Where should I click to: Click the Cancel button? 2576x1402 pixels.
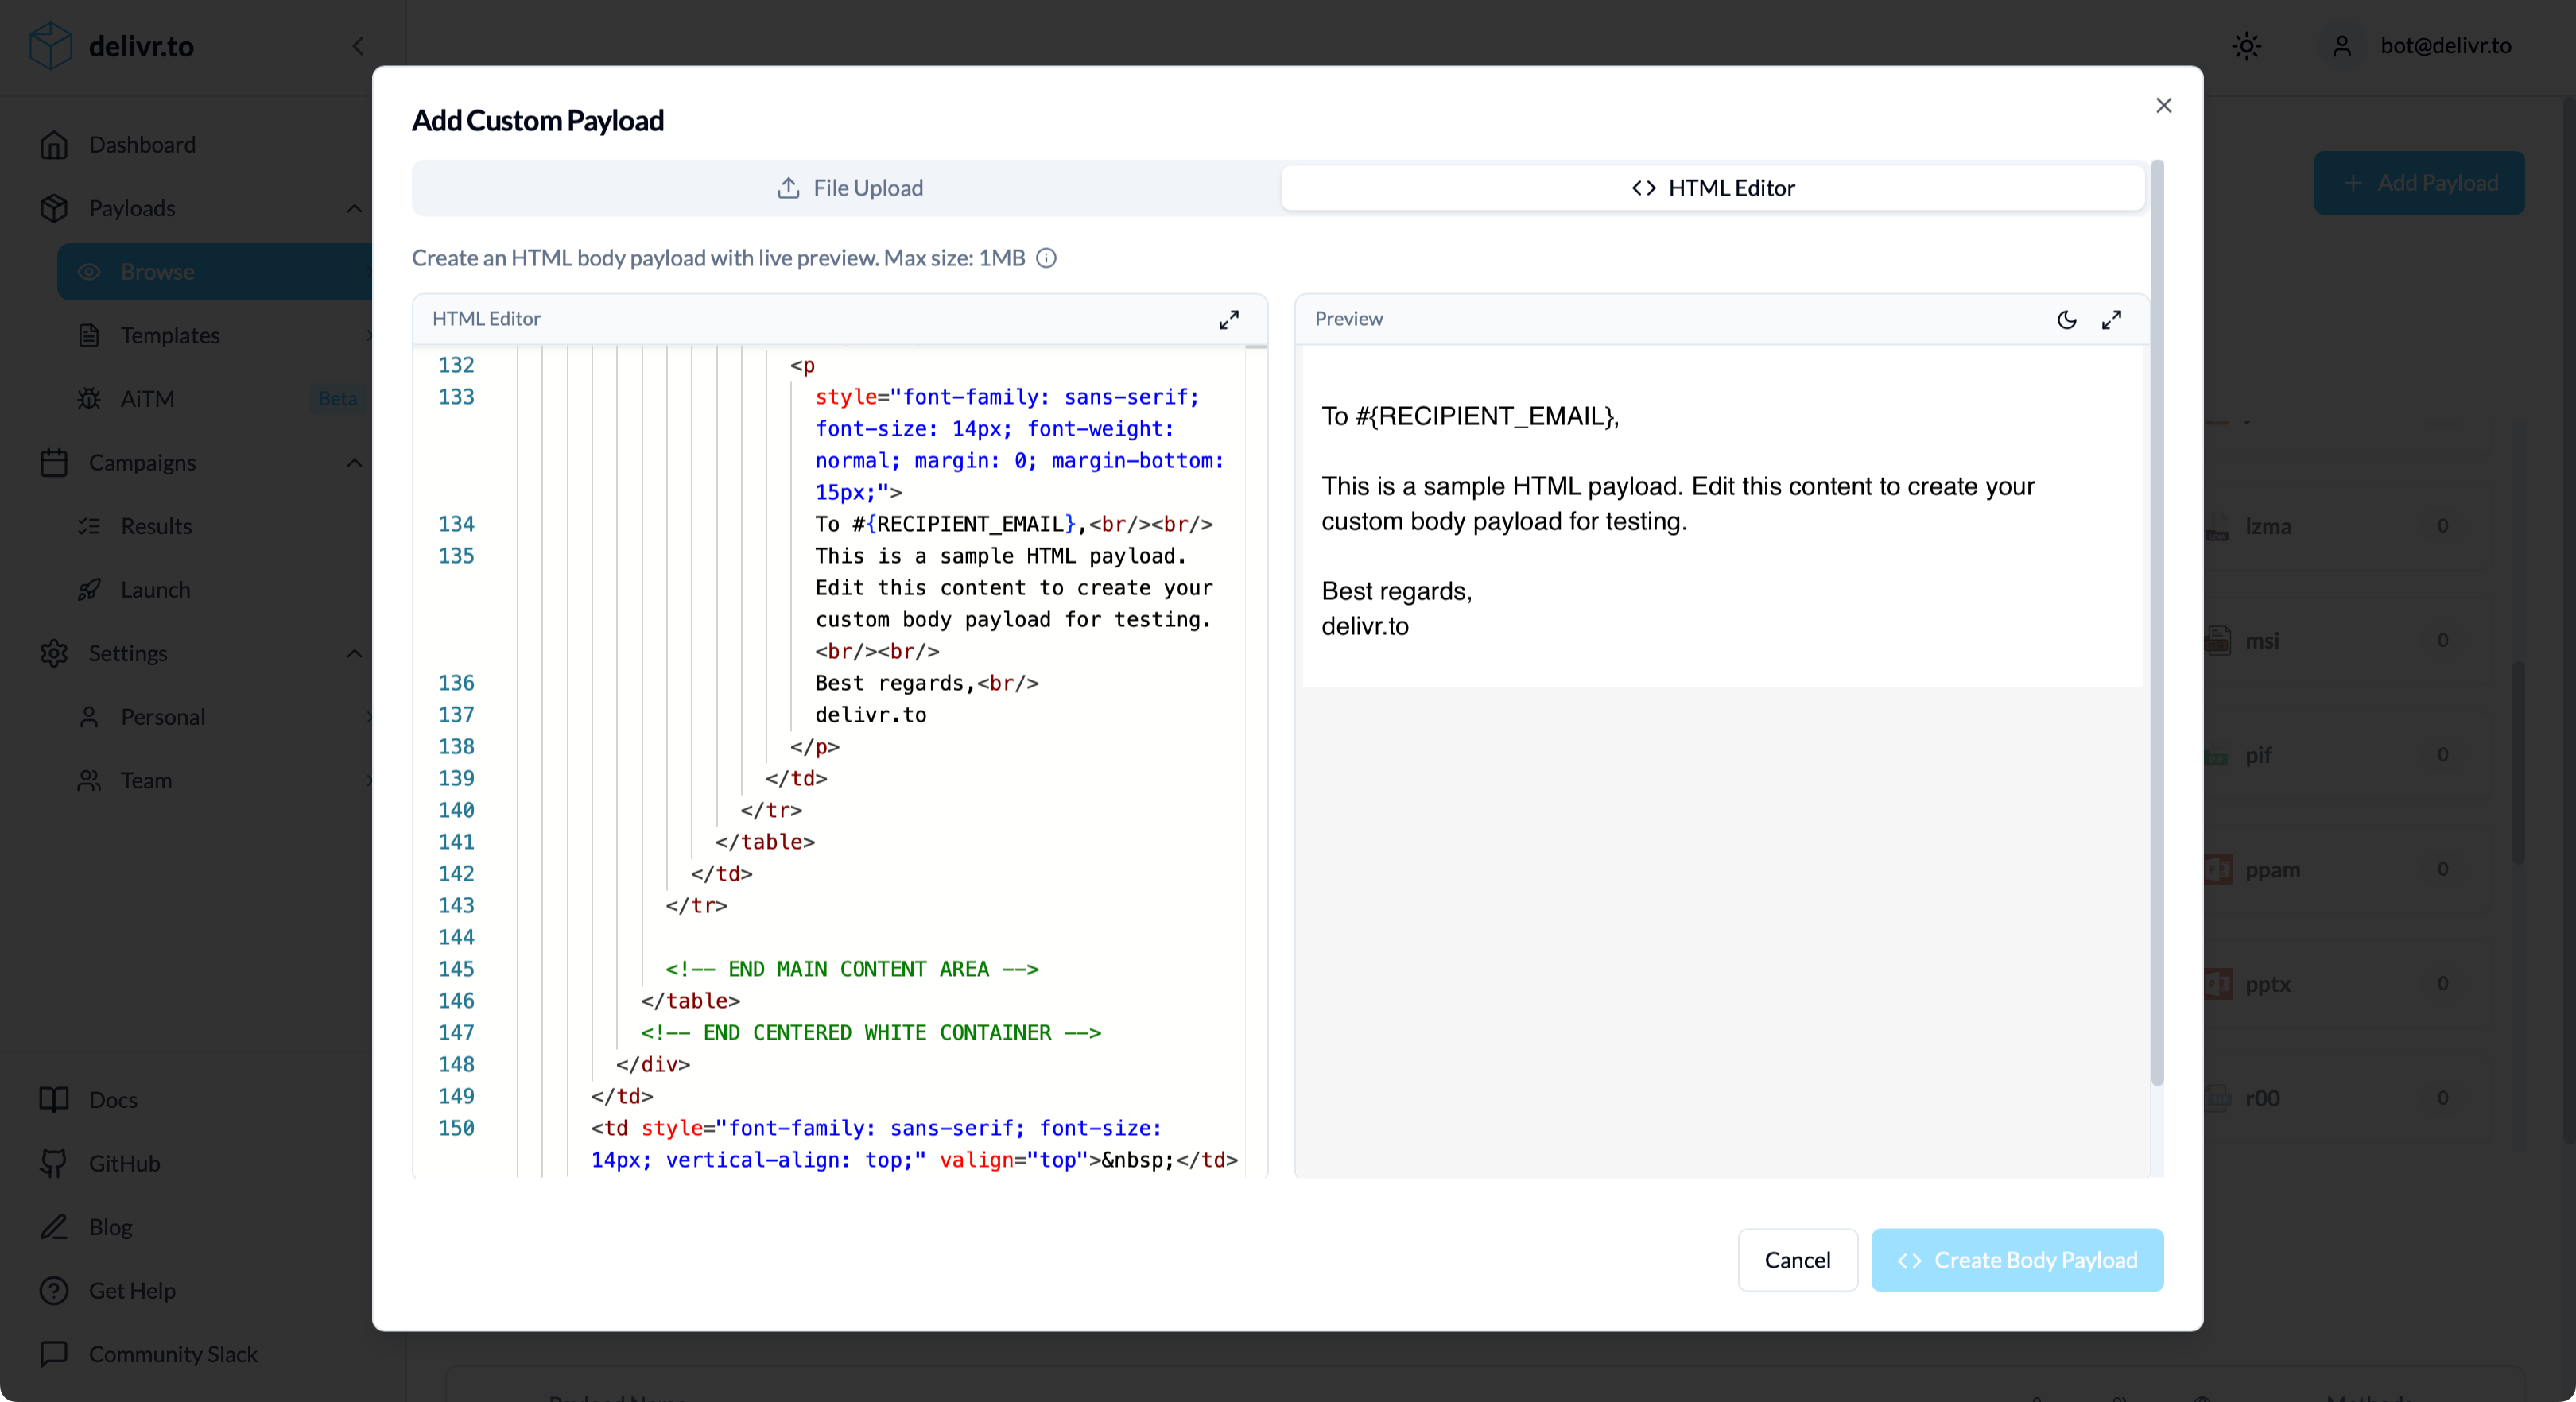pos(1796,1260)
